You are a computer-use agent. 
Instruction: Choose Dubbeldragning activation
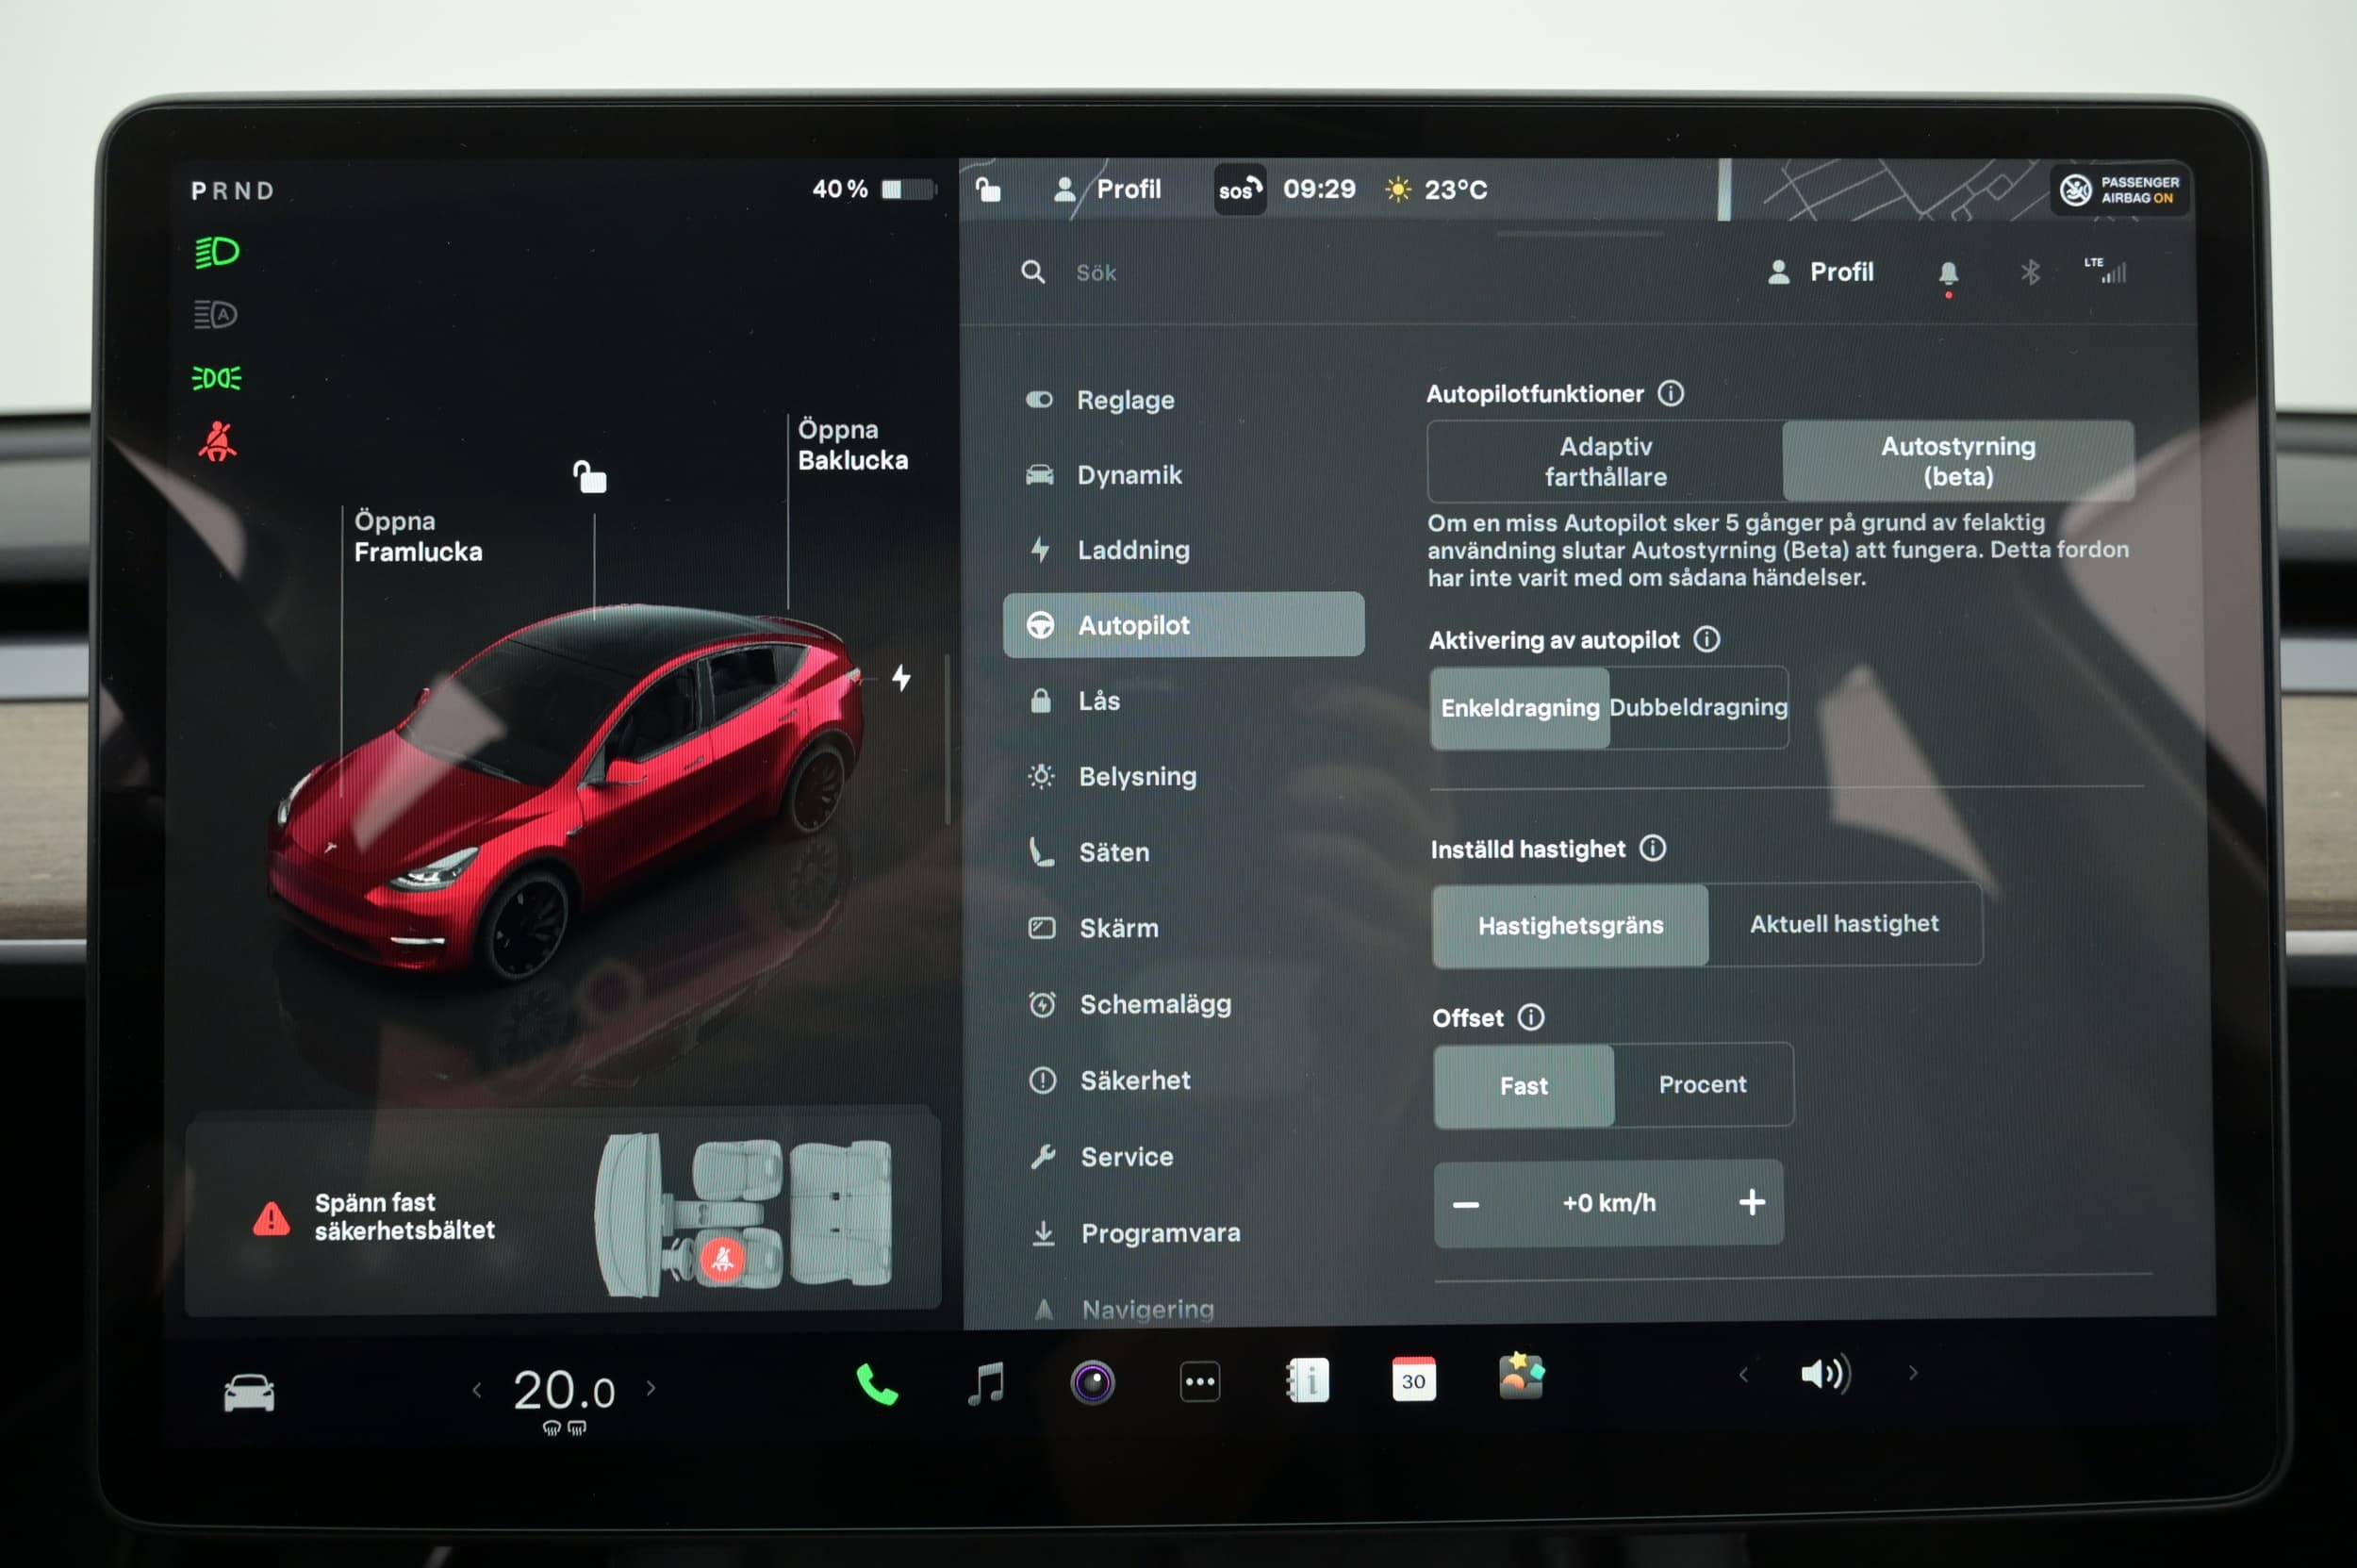tap(1698, 707)
